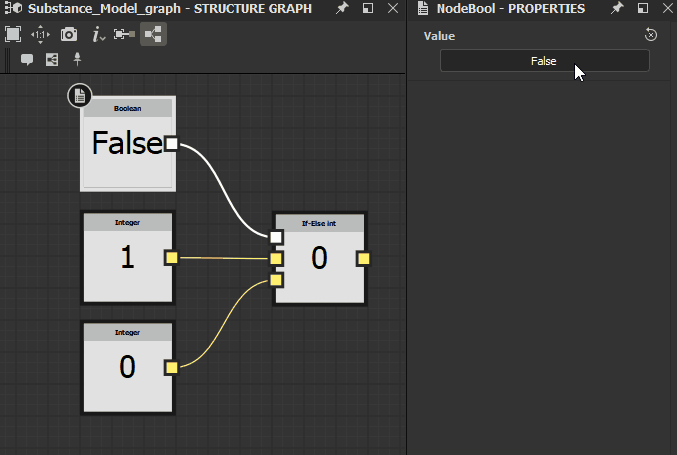Screen dimensions: 677x455
Task: Reset zoom to 1:1
Action: pos(41,34)
